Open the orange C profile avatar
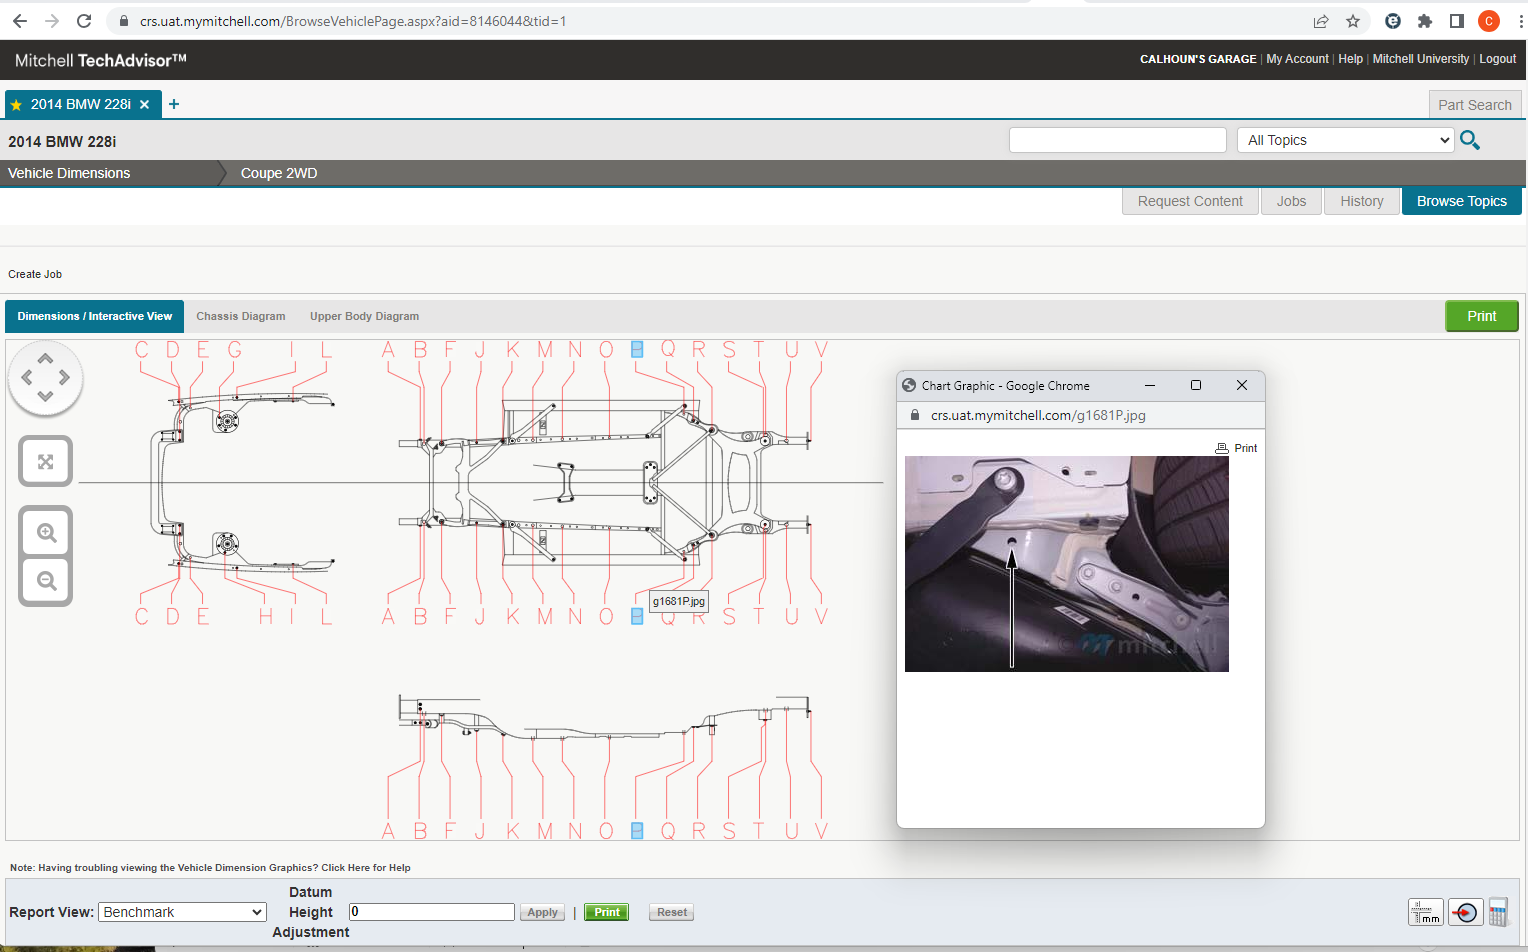The image size is (1528, 952). [x=1489, y=21]
